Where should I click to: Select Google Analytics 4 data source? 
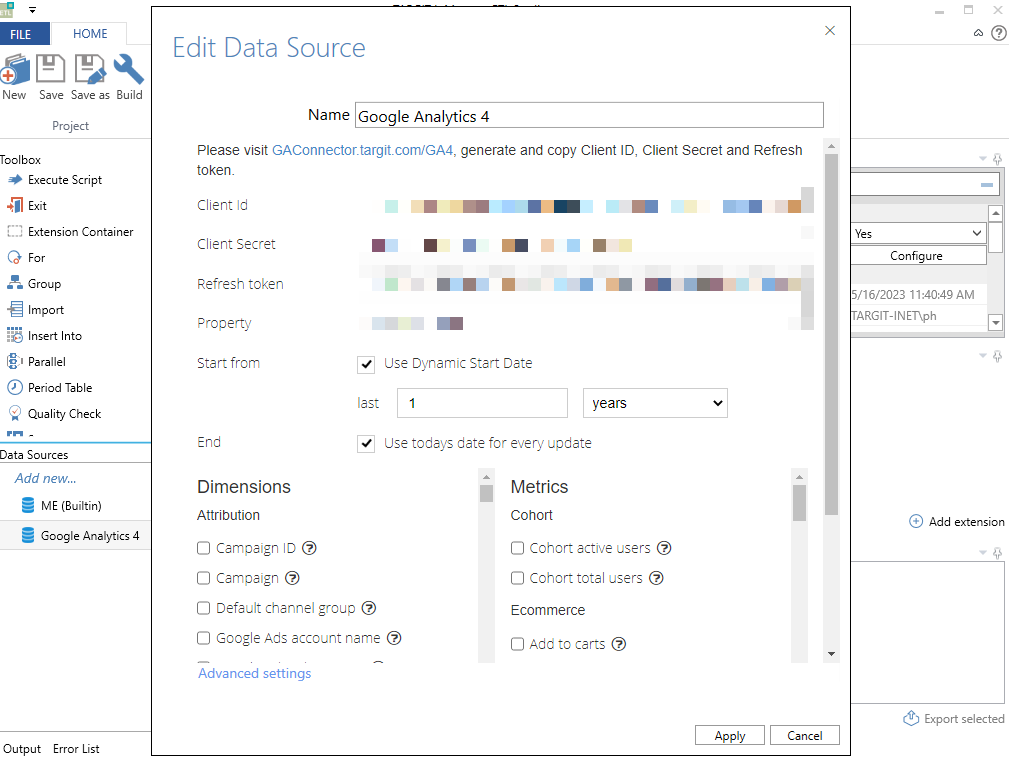(x=80, y=536)
